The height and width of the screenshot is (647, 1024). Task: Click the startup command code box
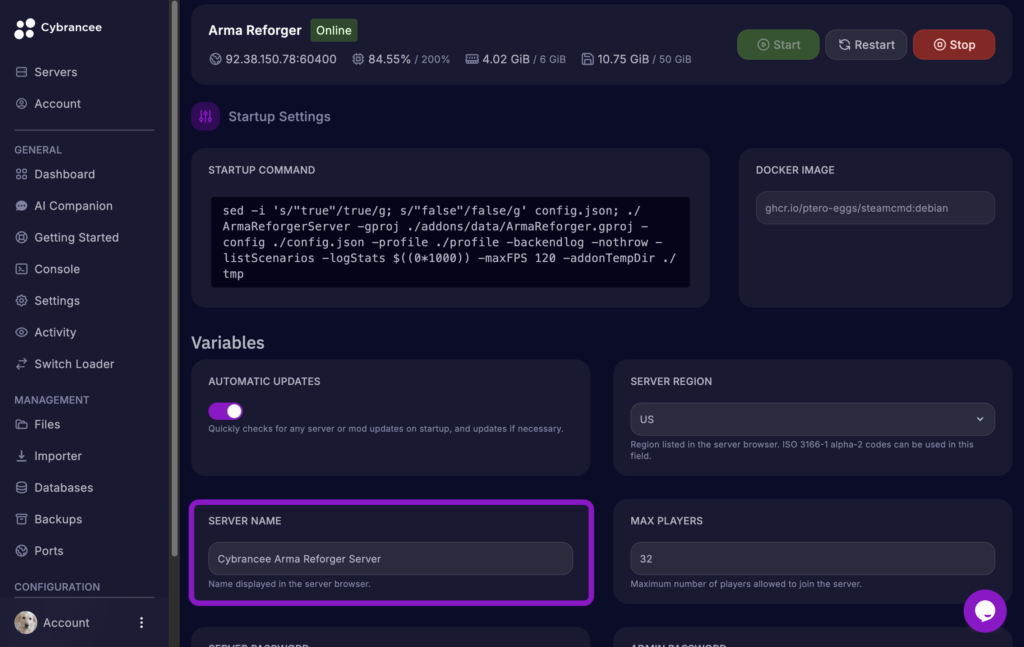pos(450,242)
